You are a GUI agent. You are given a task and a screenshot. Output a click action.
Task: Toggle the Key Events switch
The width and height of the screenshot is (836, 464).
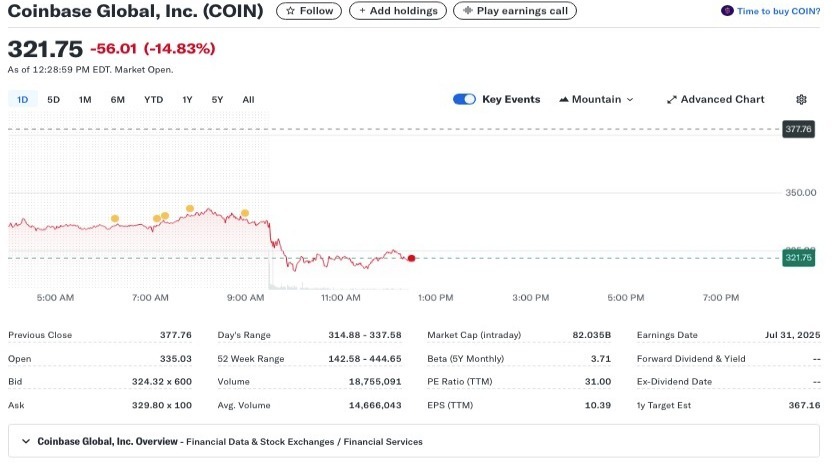(x=464, y=99)
